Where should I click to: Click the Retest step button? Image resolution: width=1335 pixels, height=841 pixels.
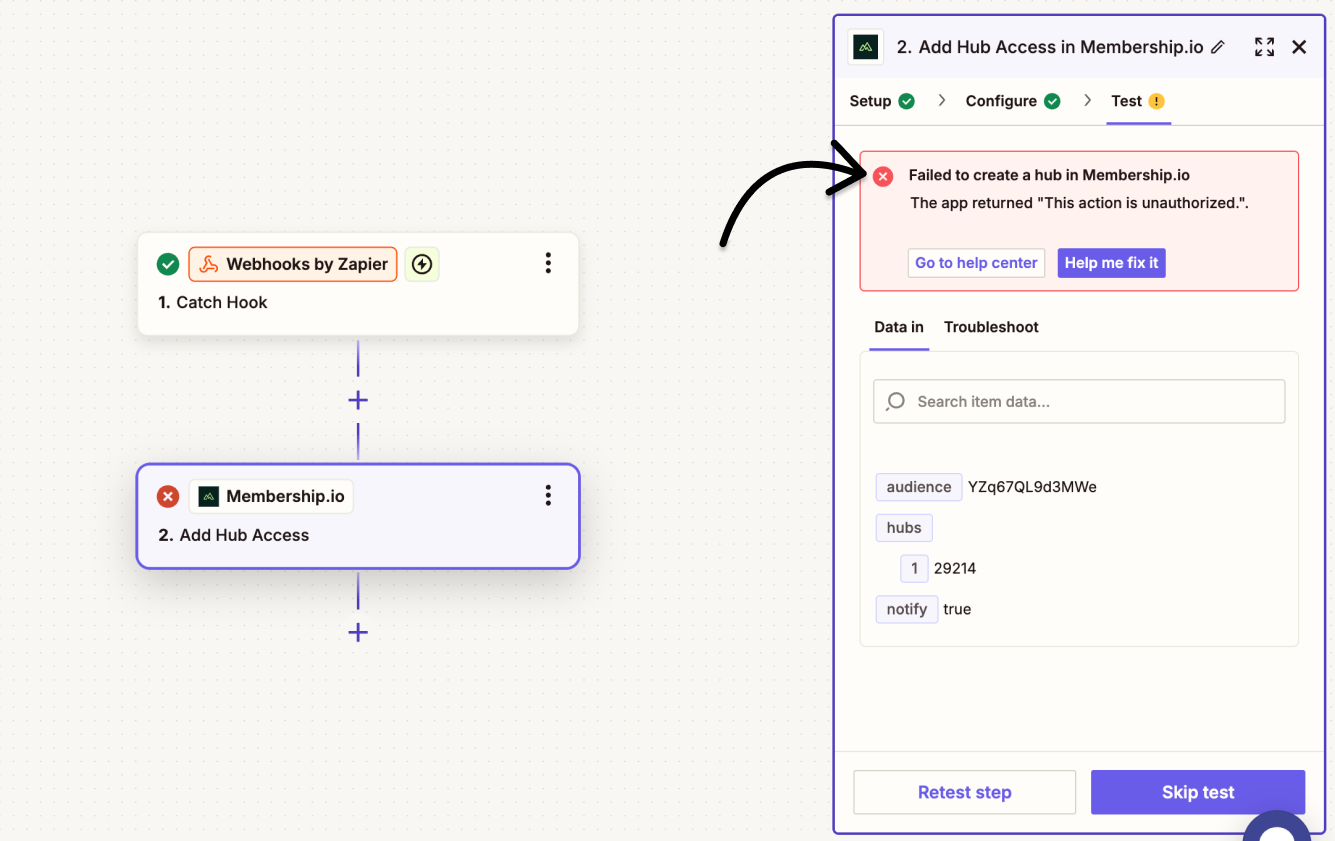coord(964,792)
